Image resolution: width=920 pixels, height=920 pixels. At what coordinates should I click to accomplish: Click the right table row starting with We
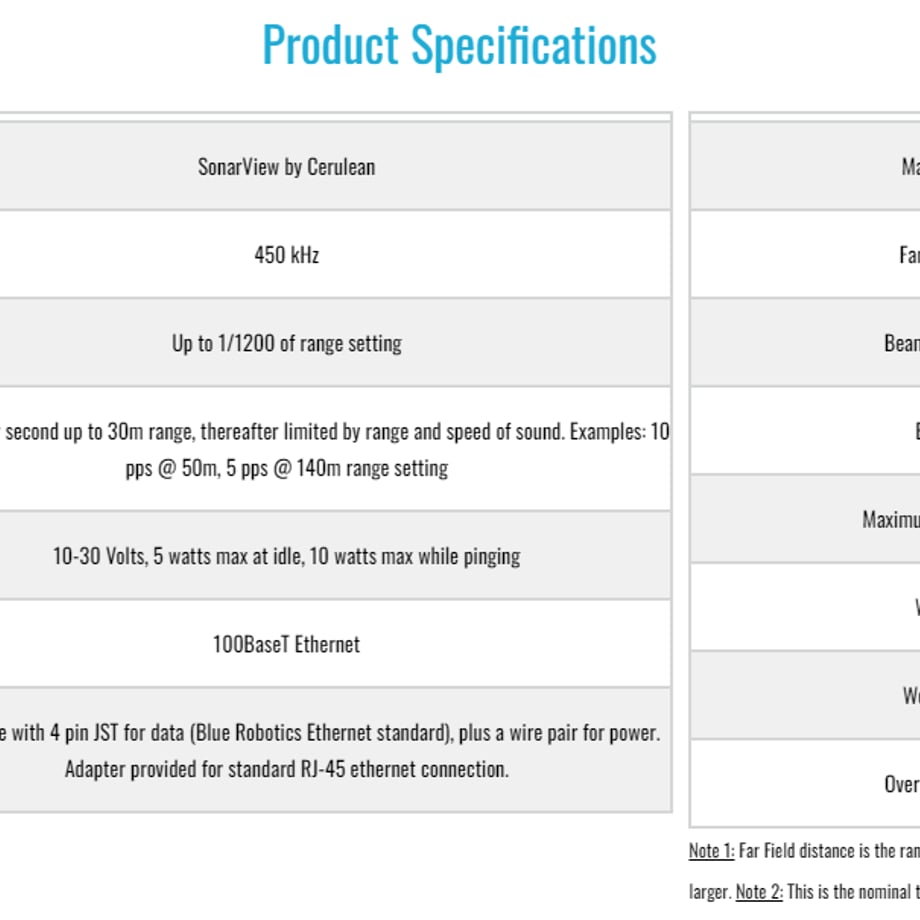point(805,695)
